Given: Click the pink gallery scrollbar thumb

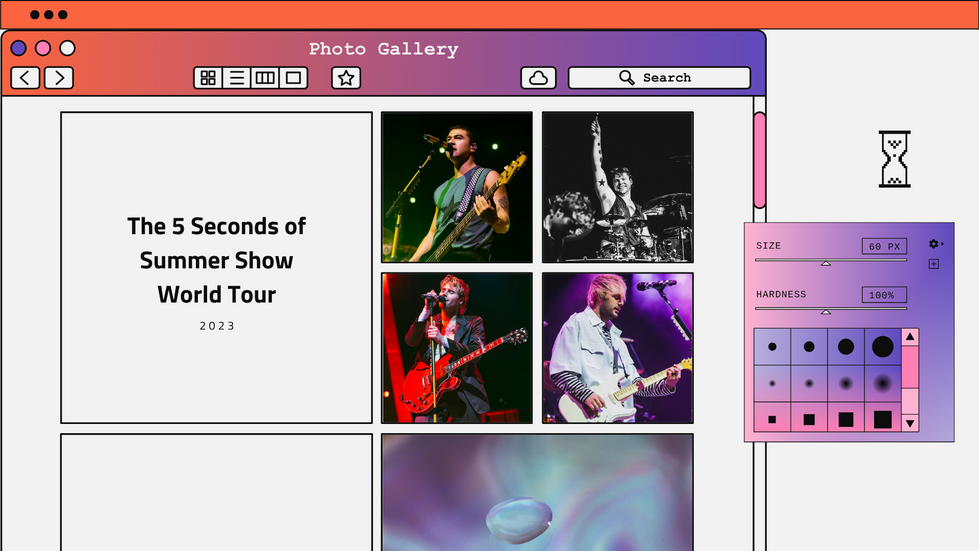Looking at the screenshot, I should pyautogui.click(x=759, y=160).
